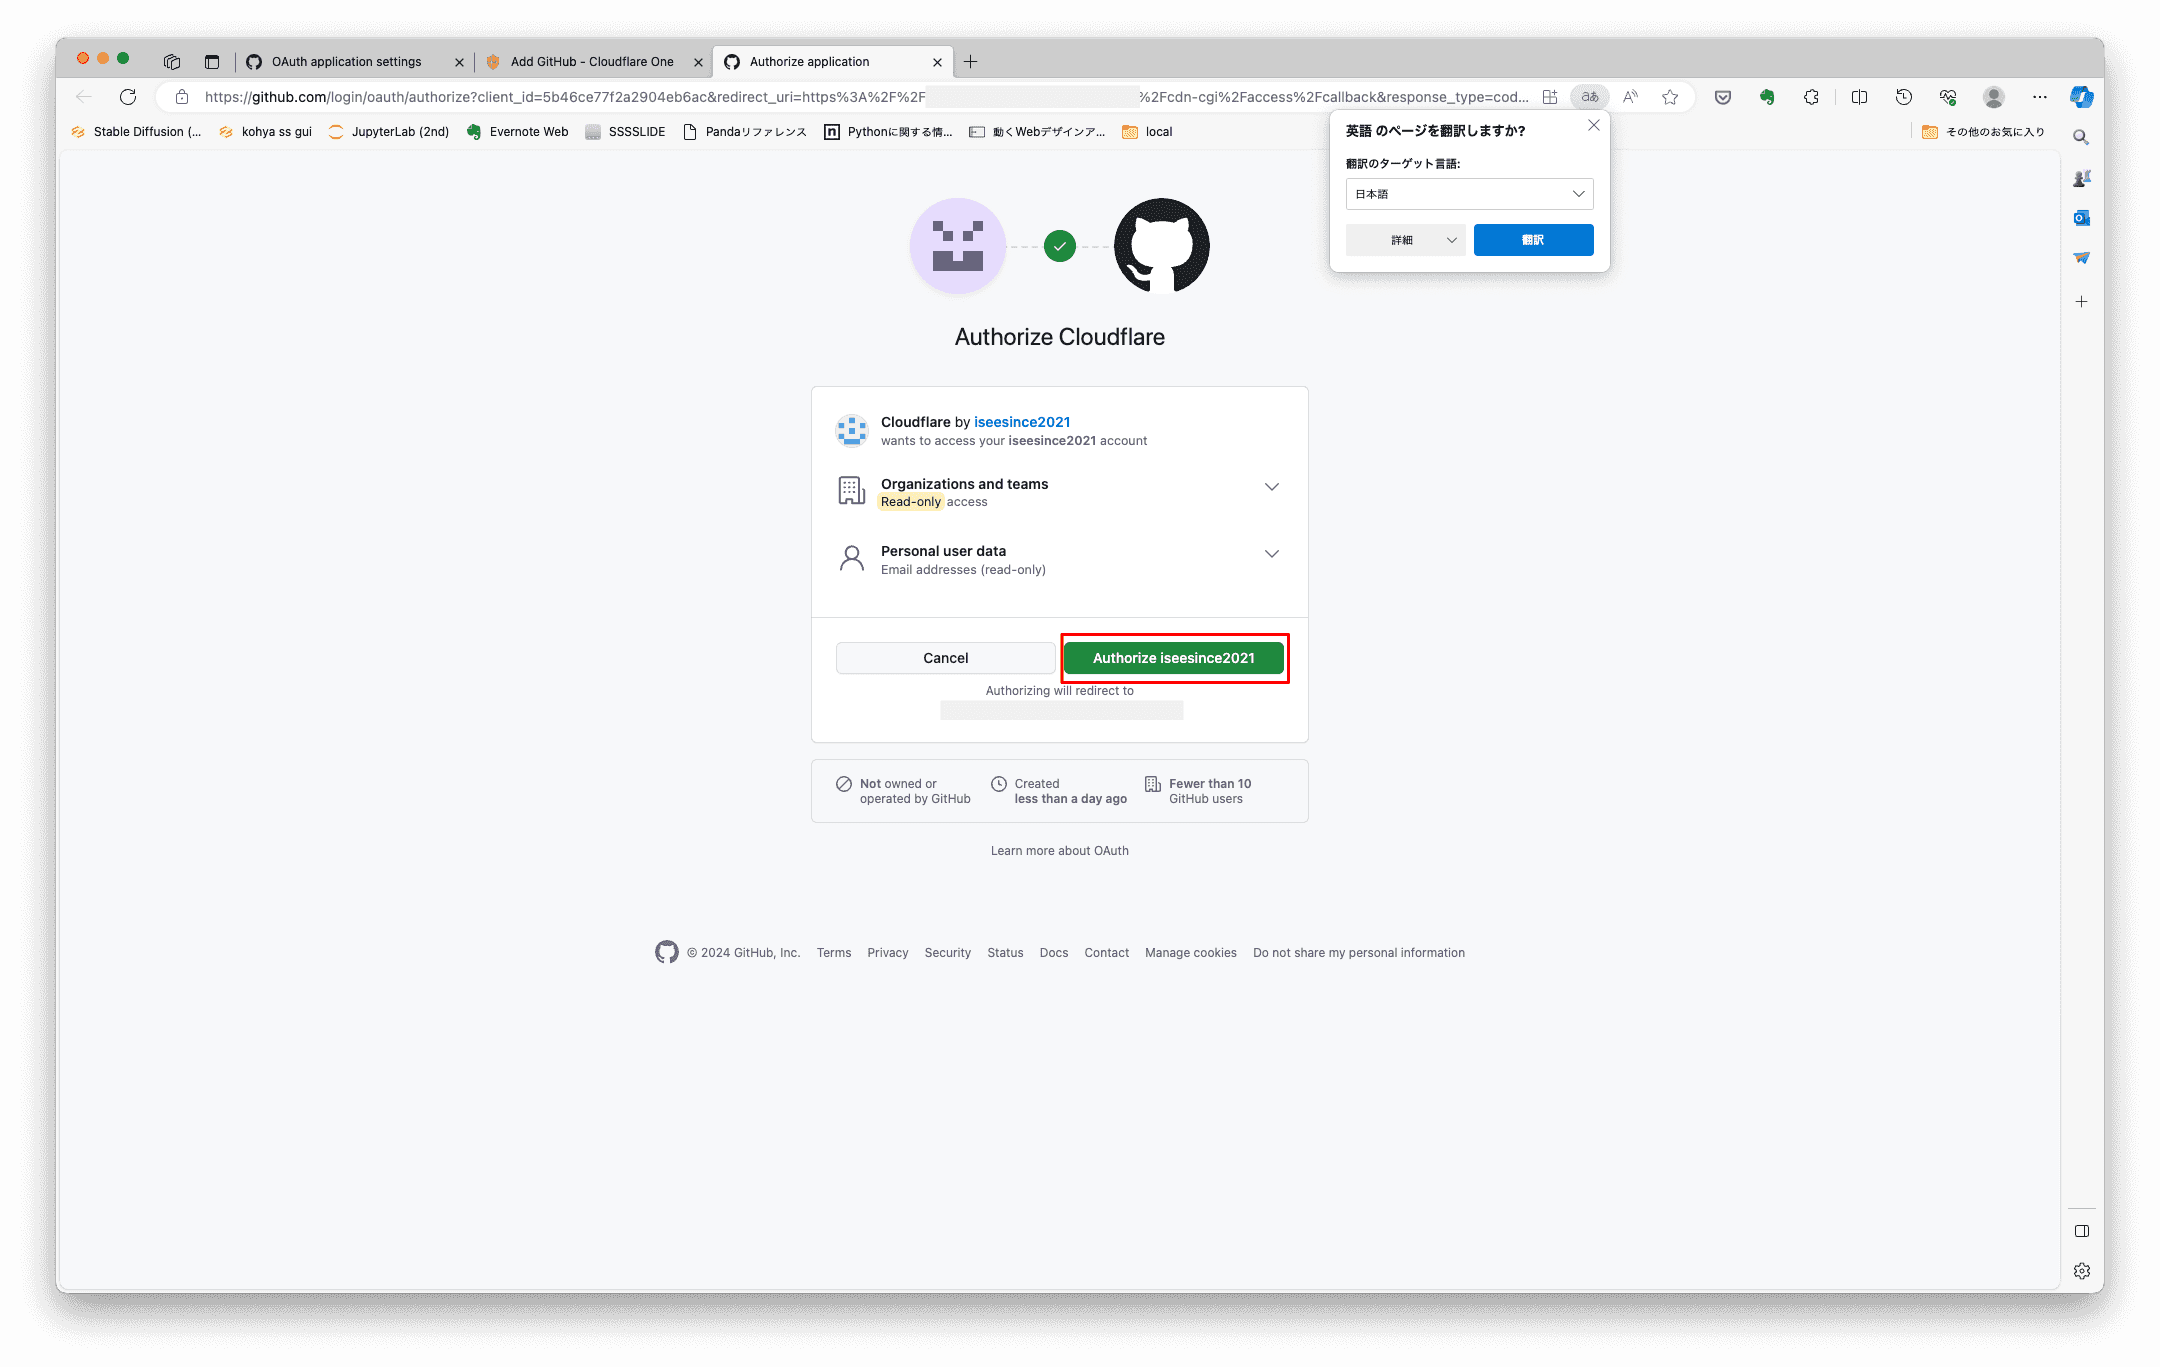Open the browser extensions puzzle icon

pyautogui.click(x=1811, y=97)
